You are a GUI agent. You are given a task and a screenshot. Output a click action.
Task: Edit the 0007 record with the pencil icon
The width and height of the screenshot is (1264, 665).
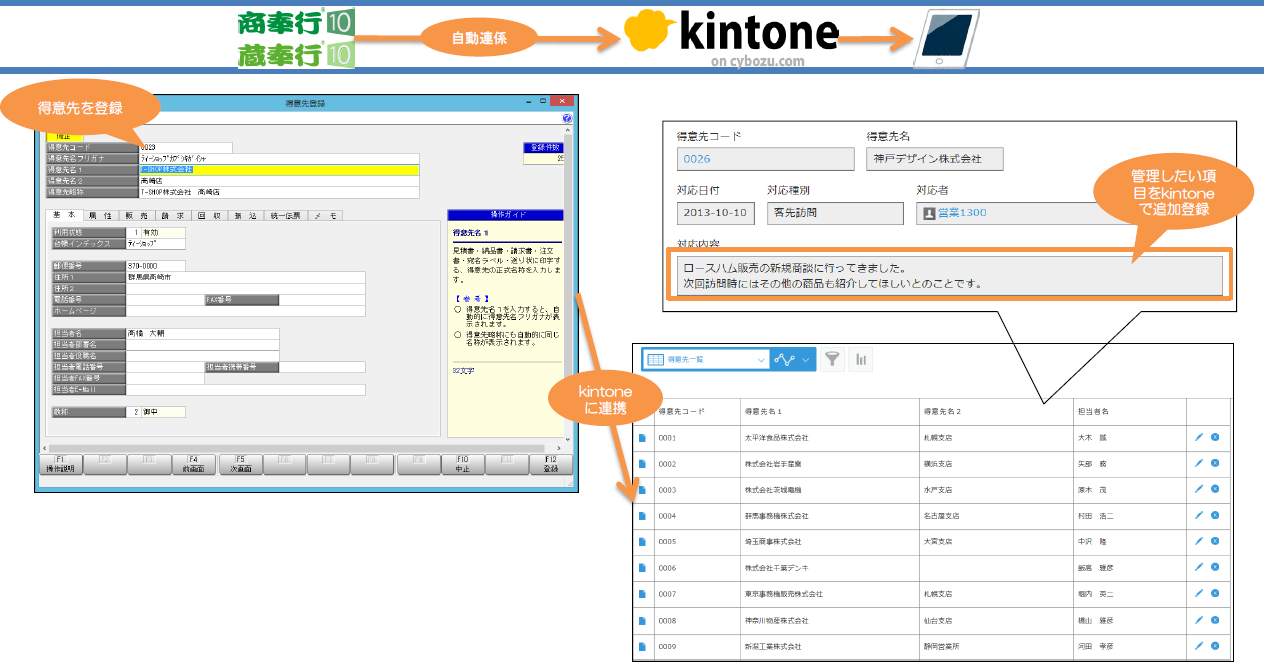tap(1199, 593)
